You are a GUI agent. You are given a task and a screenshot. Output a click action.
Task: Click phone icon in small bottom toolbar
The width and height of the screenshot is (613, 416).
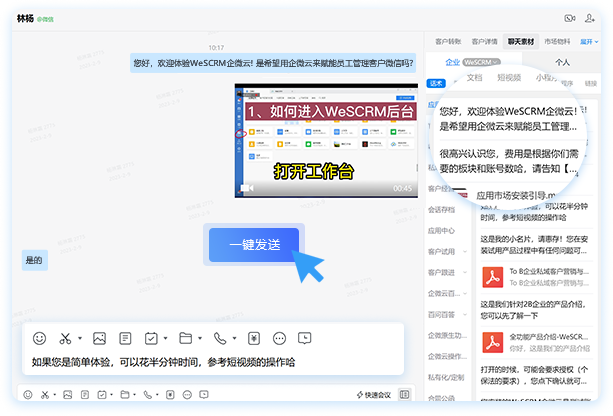pyautogui.click(x=147, y=395)
